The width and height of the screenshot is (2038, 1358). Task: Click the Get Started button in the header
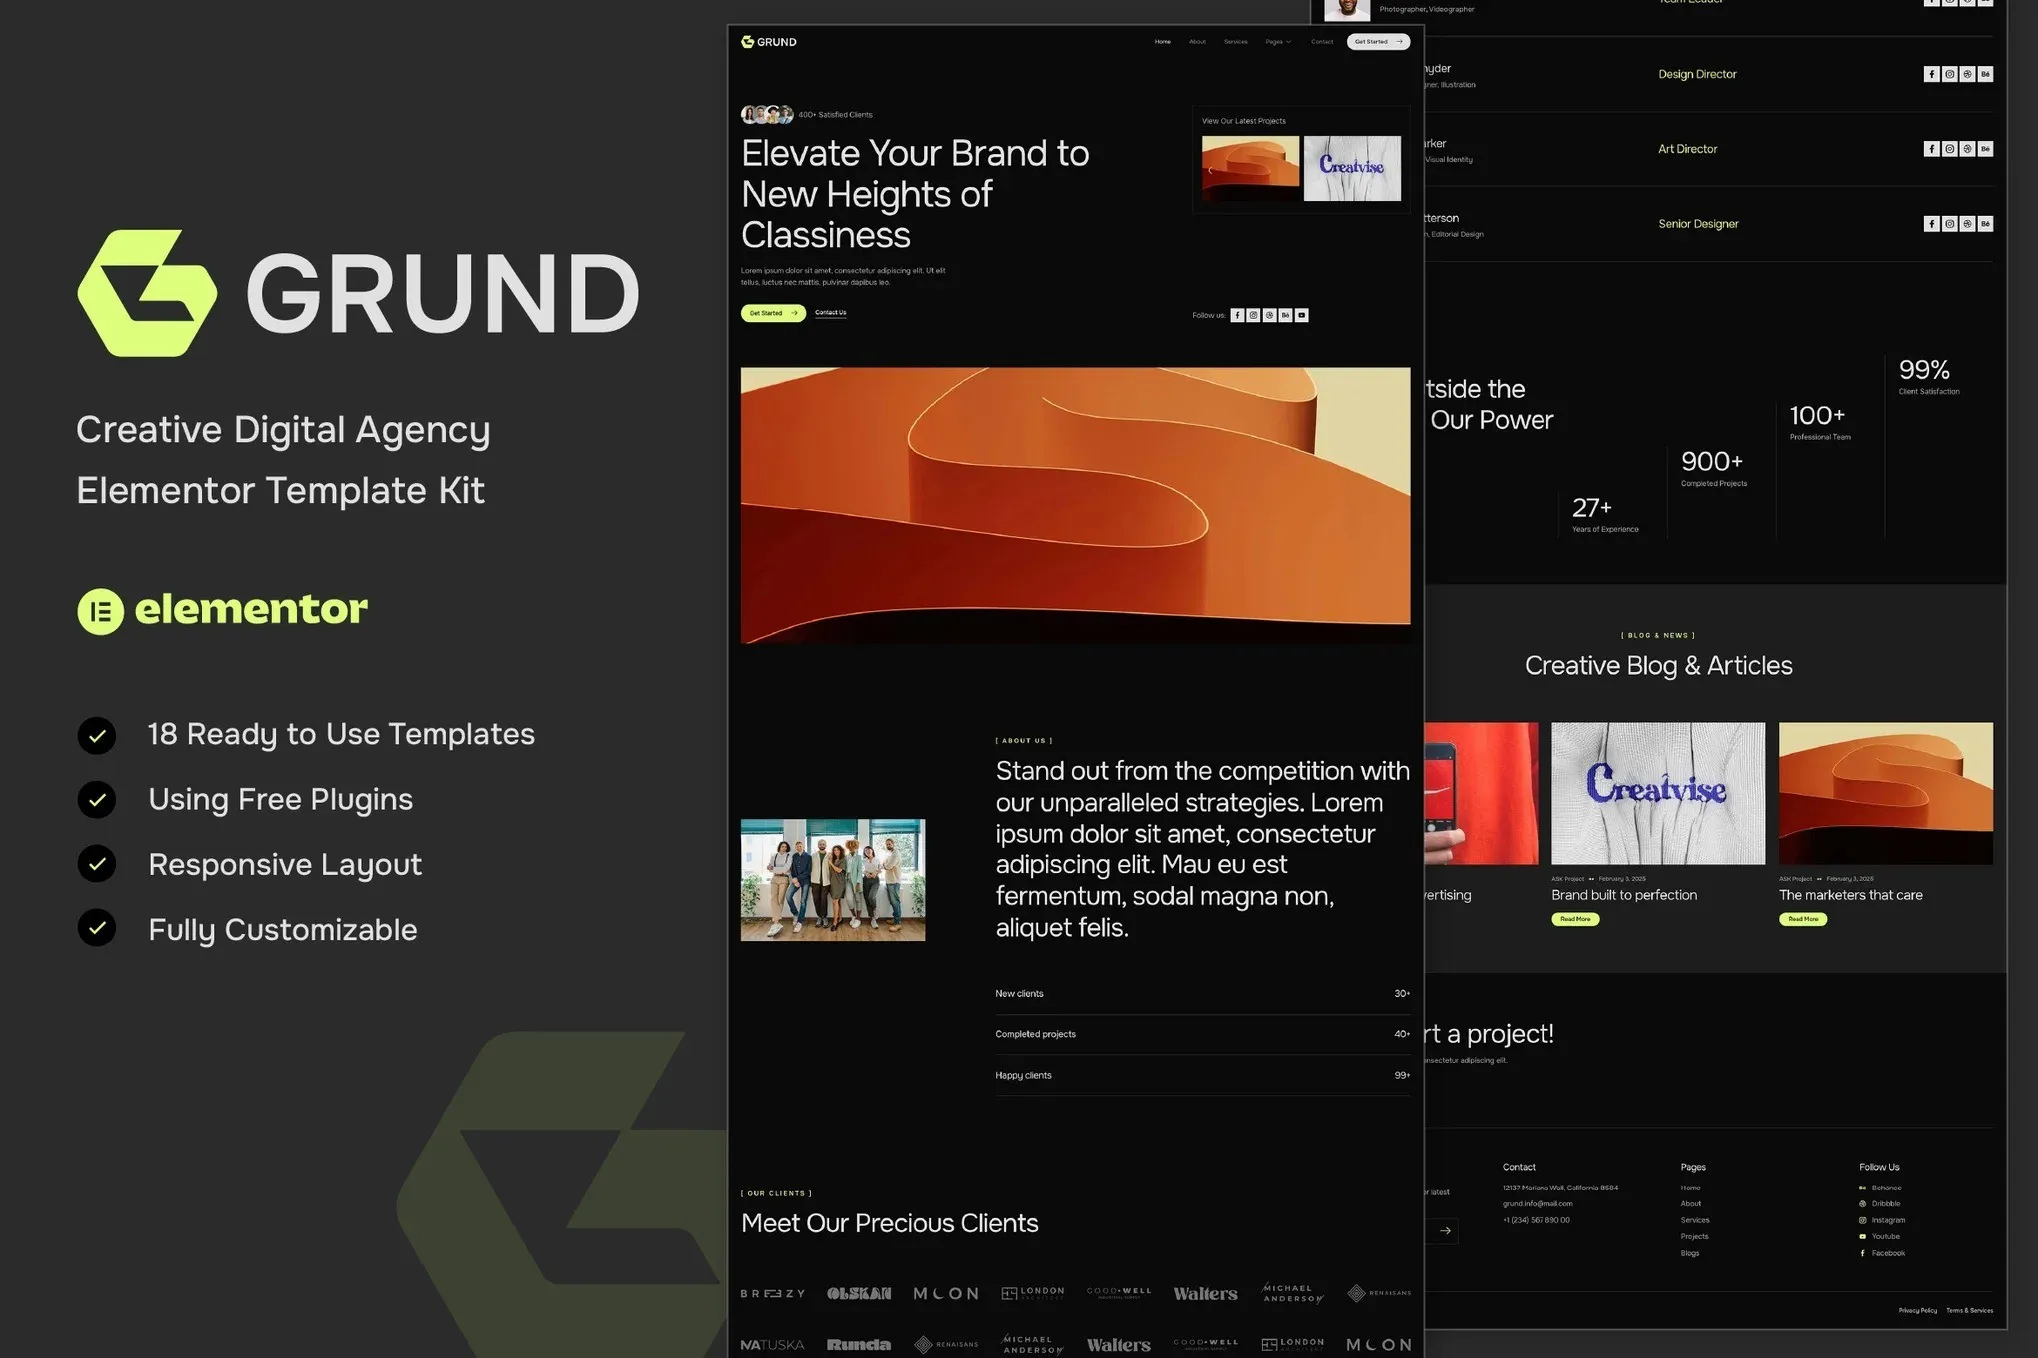tap(1377, 41)
